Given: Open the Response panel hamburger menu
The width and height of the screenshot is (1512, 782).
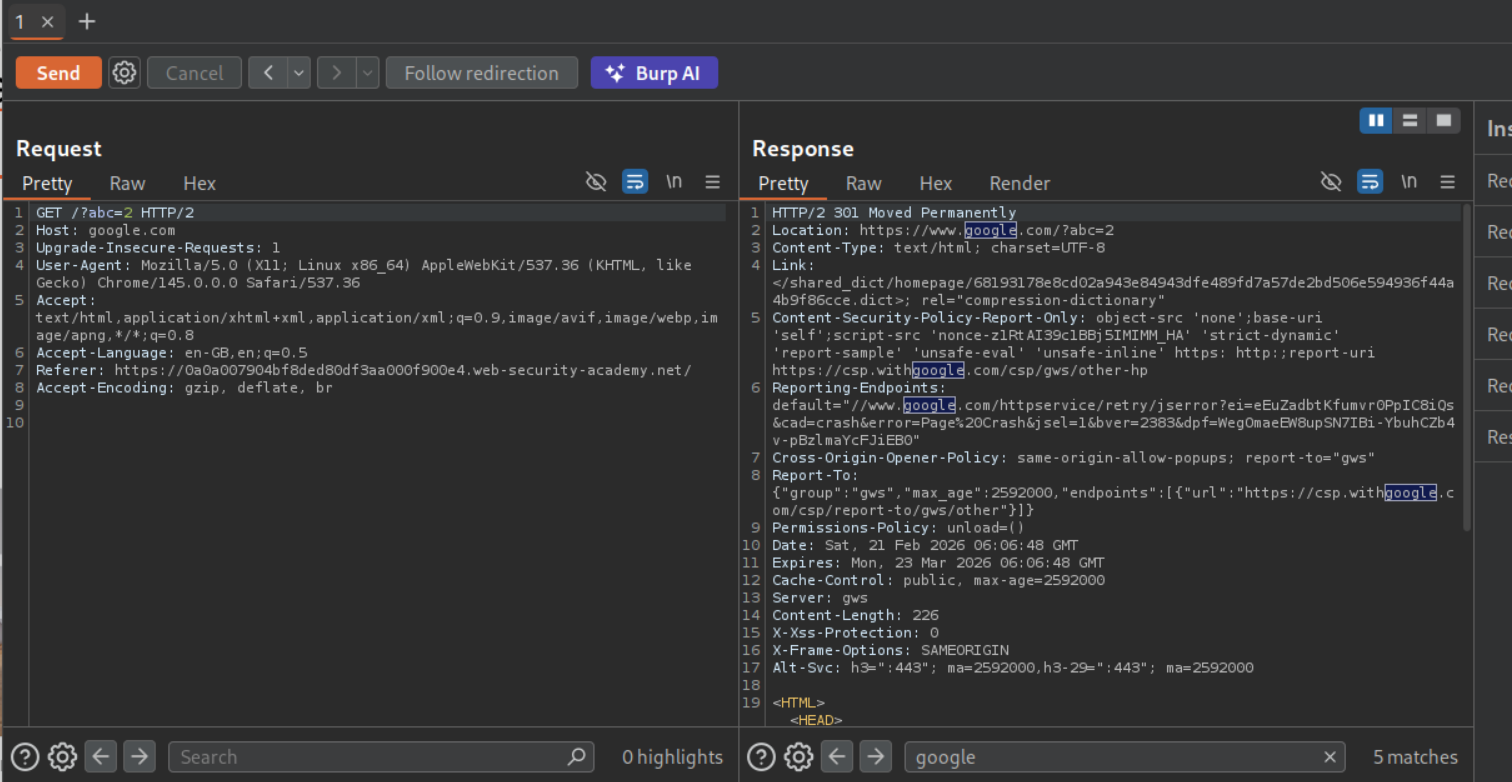Looking at the screenshot, I should click(1447, 182).
